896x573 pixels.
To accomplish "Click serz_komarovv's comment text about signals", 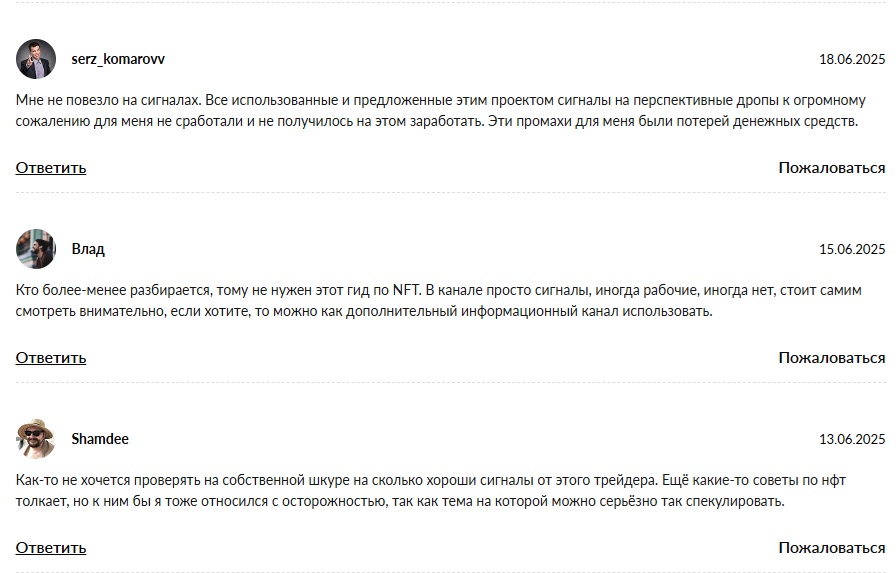I will [441, 111].
